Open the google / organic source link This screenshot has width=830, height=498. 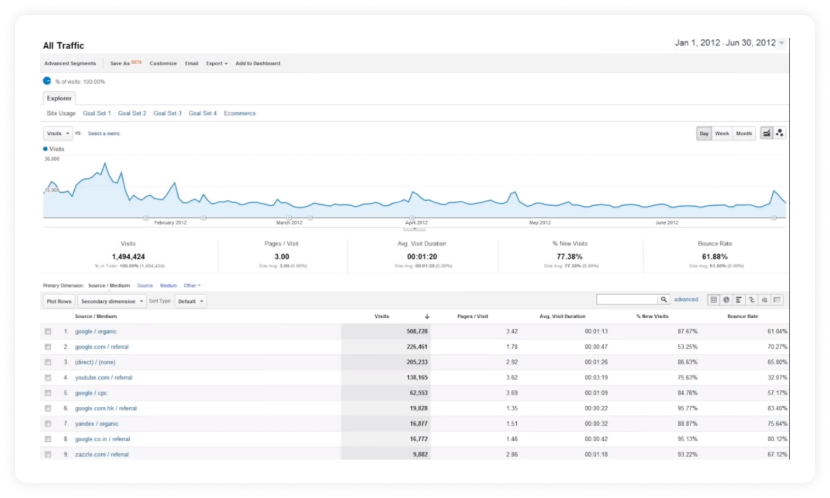(96, 331)
